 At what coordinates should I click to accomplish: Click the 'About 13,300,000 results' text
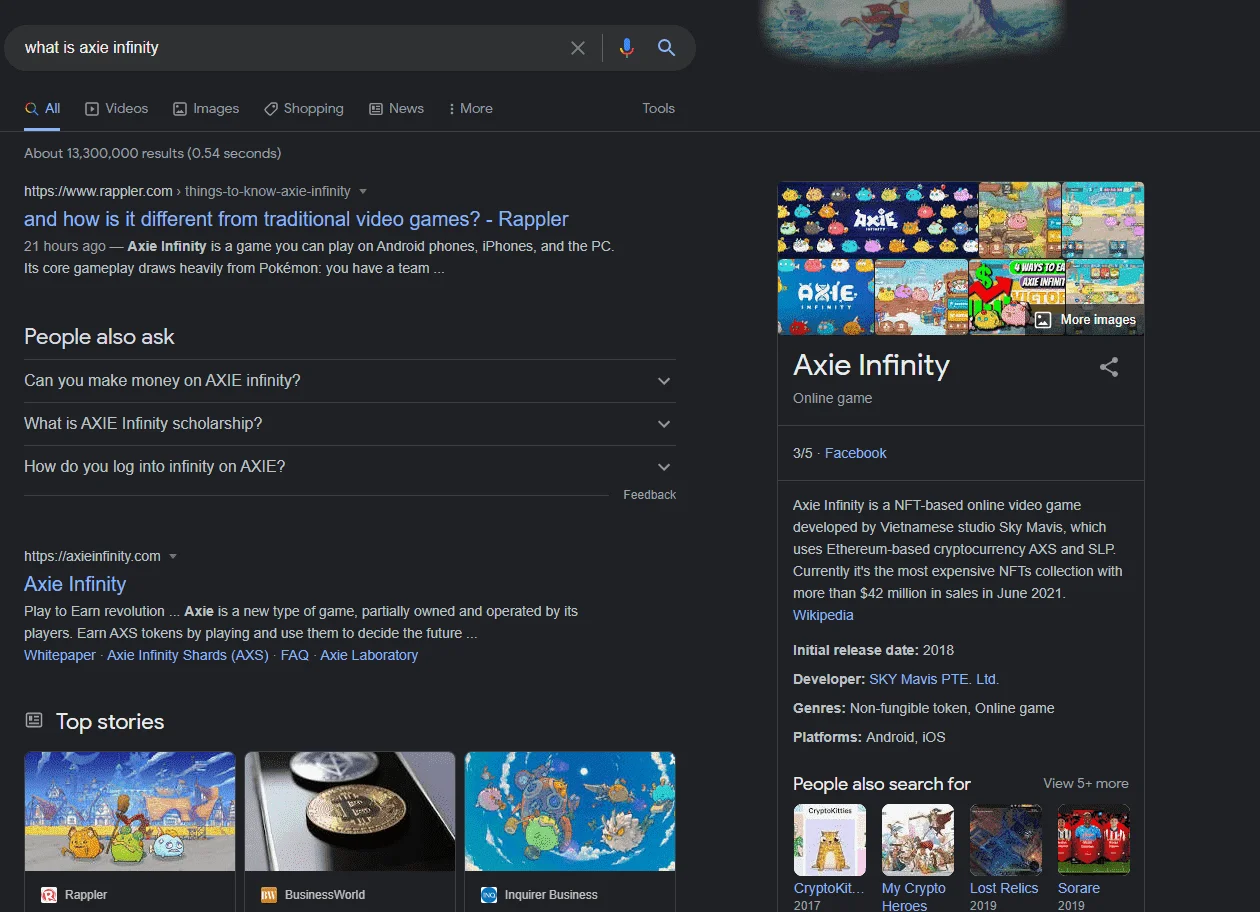point(152,154)
